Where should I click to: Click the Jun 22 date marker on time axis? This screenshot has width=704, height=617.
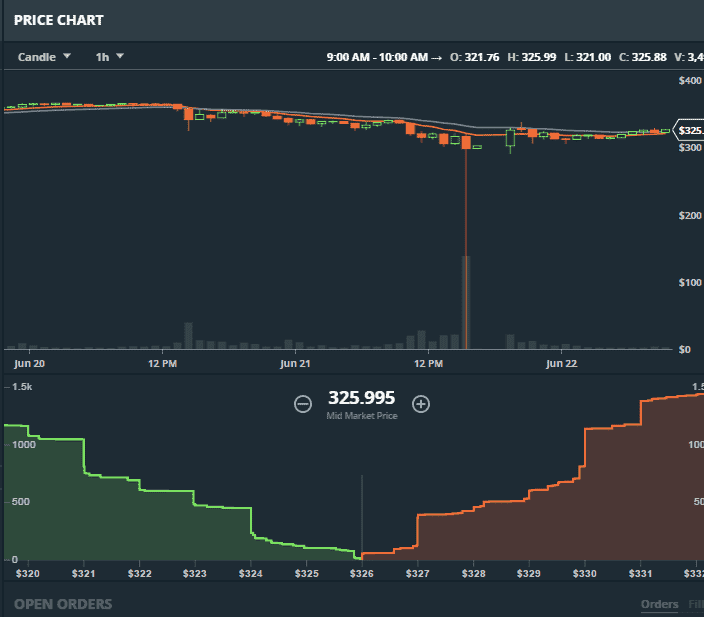pos(561,363)
